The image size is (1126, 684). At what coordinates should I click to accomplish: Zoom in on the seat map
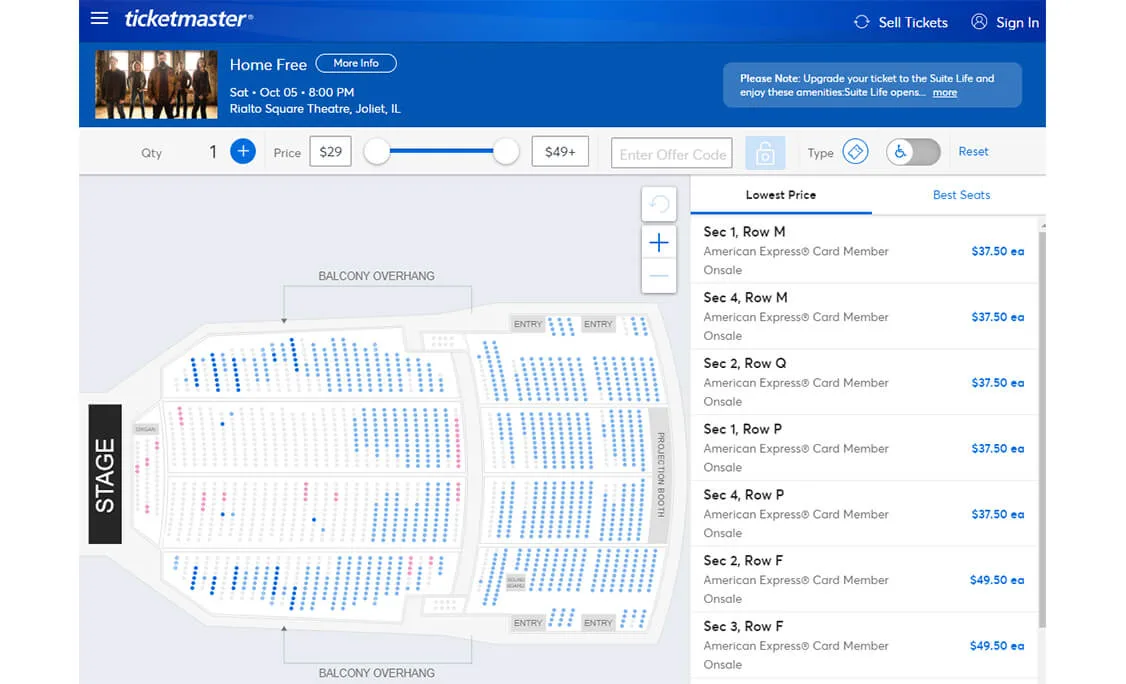pyautogui.click(x=659, y=243)
